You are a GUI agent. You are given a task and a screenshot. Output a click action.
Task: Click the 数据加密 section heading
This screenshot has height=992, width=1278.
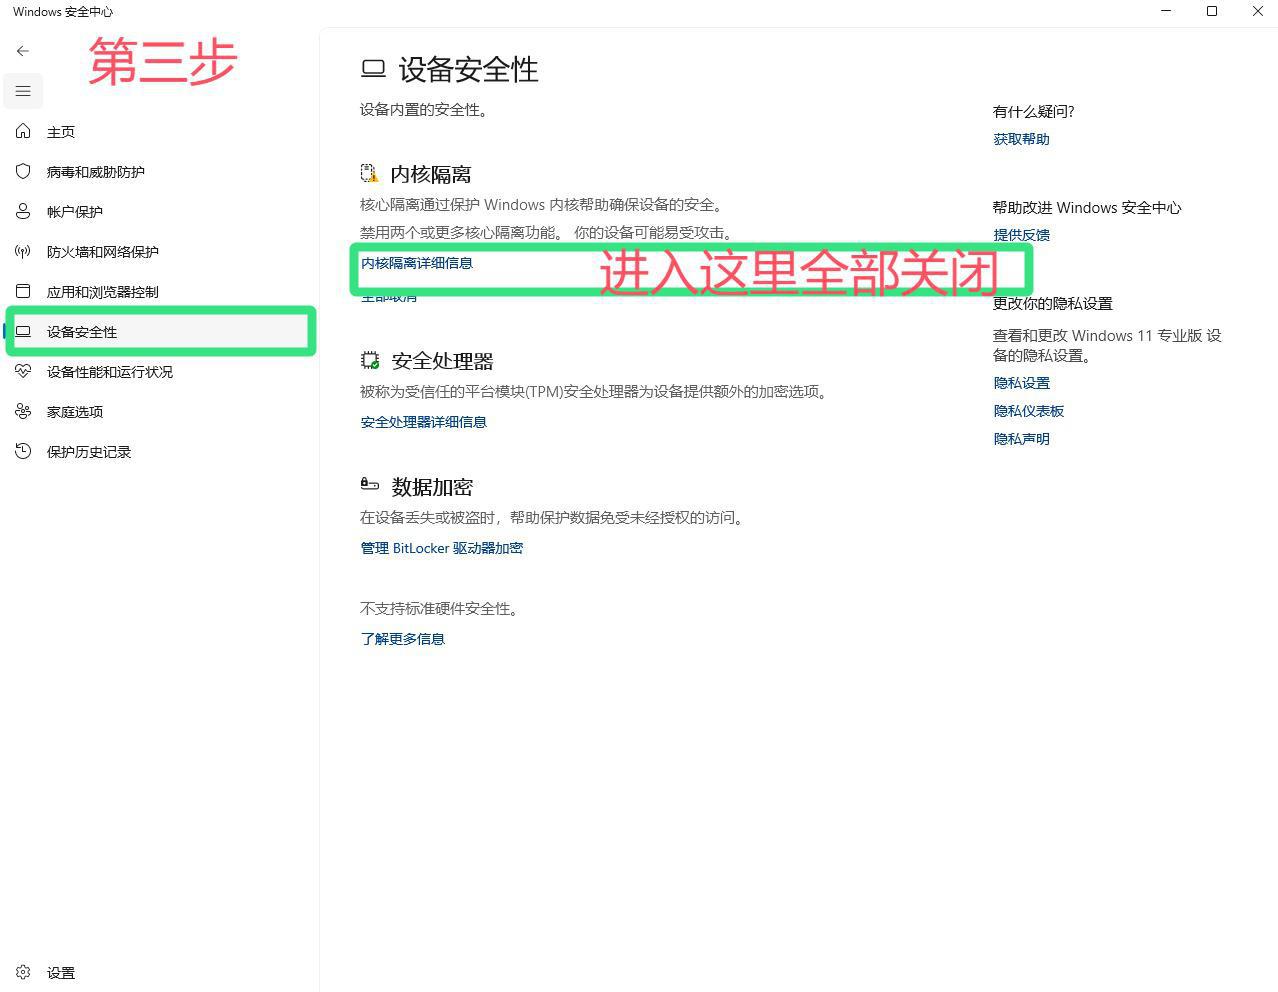pos(432,487)
